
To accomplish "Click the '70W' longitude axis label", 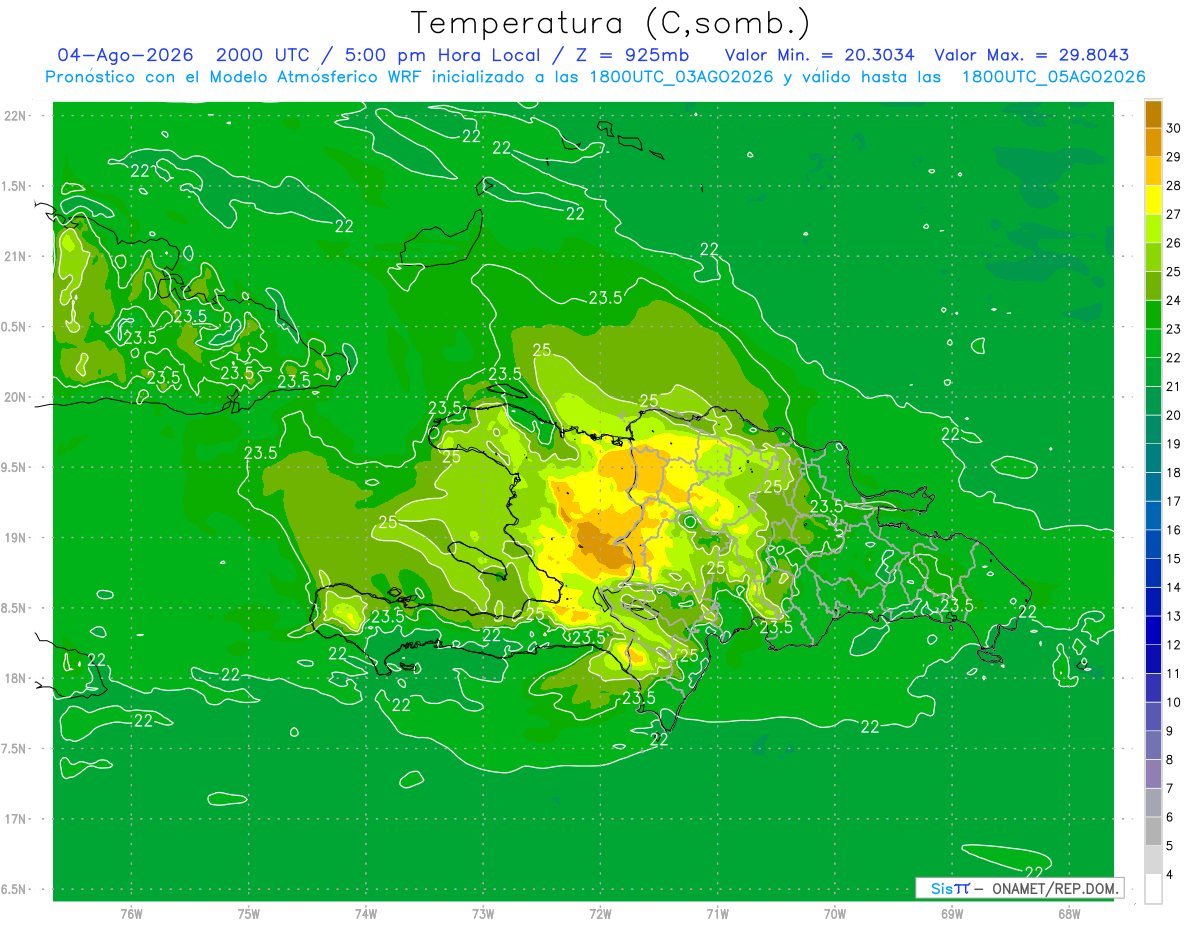I will pyautogui.click(x=835, y=913).
